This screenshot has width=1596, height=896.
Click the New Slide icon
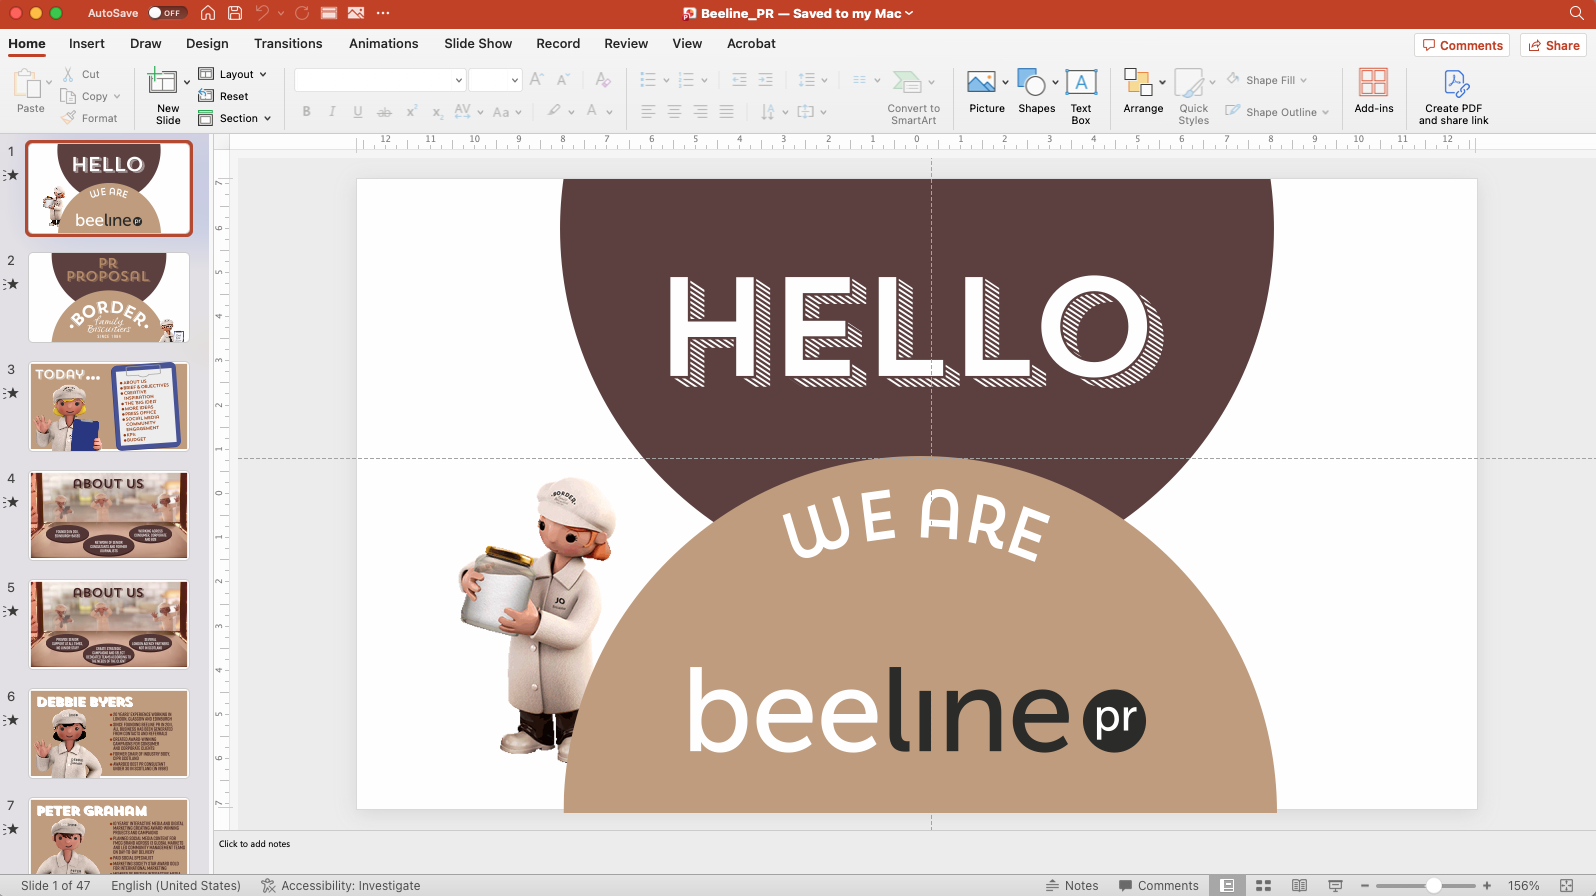click(162, 81)
